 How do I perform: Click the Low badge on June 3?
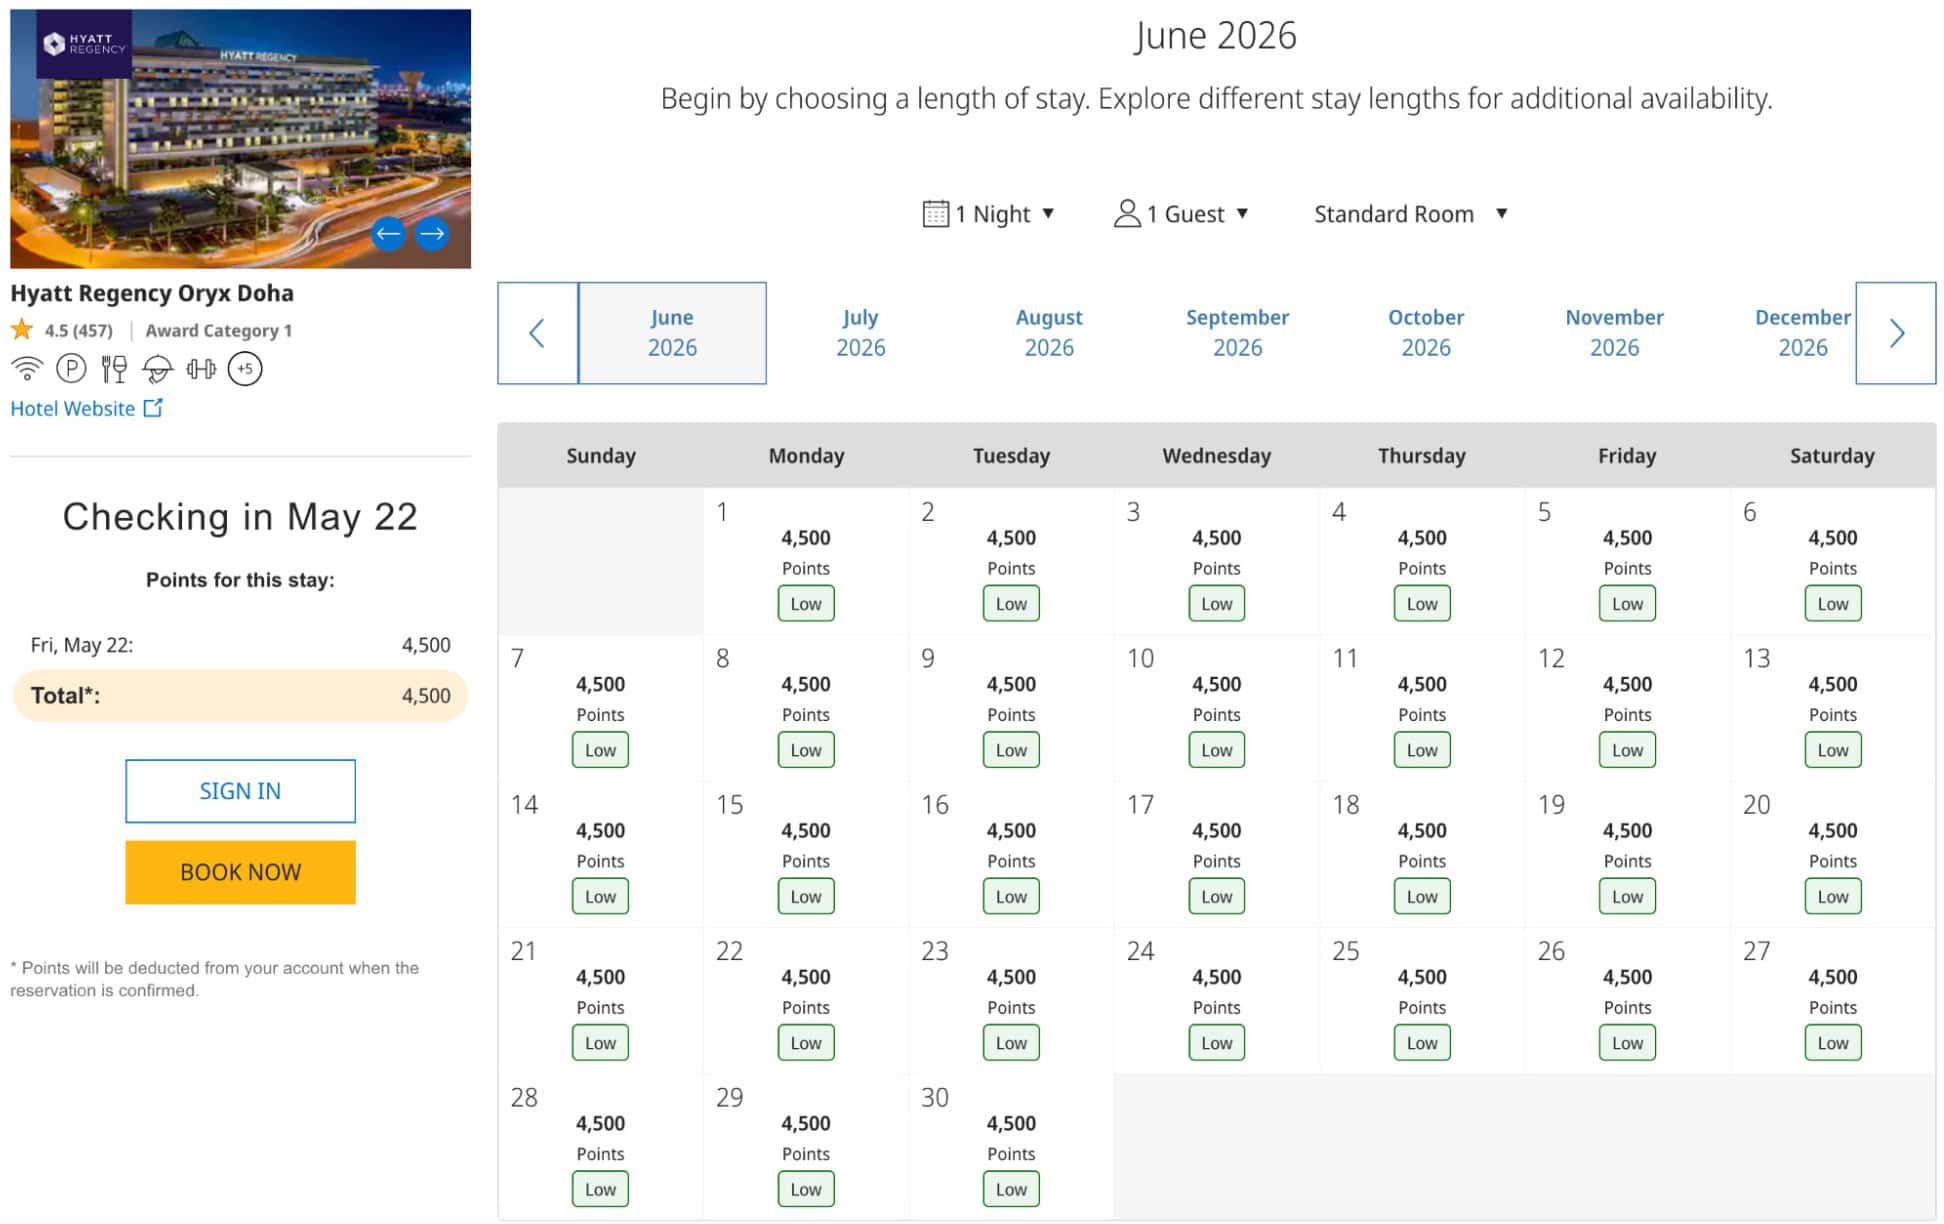[x=1217, y=604]
